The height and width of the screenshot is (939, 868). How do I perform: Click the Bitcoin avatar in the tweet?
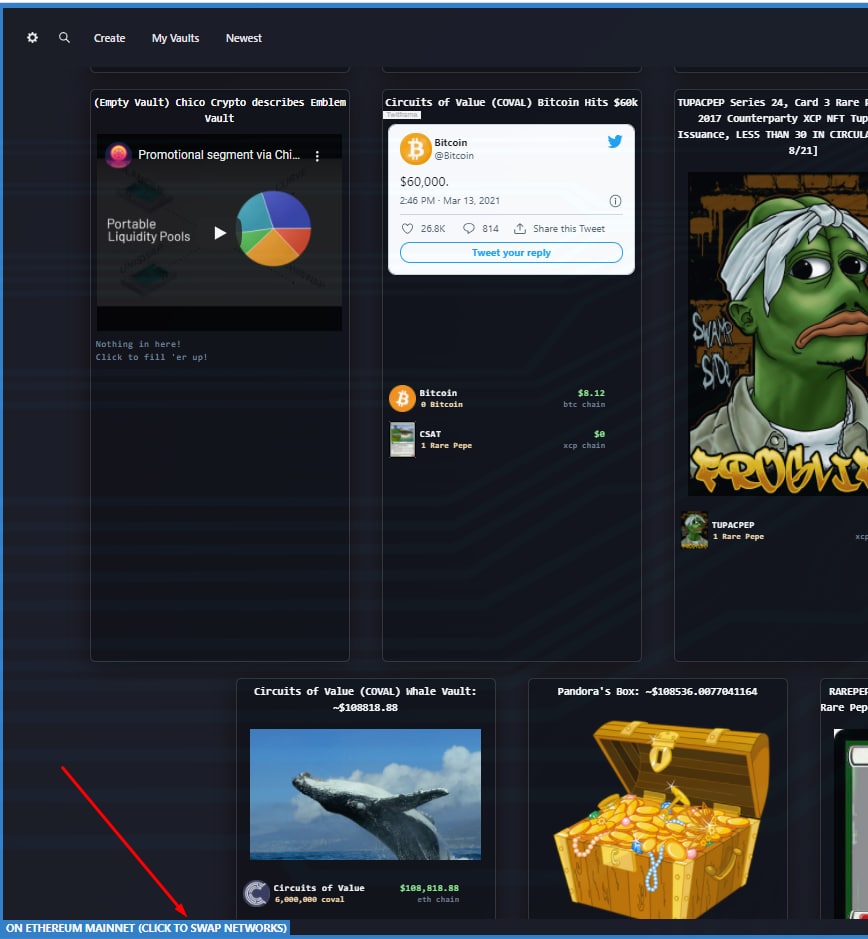(x=416, y=149)
